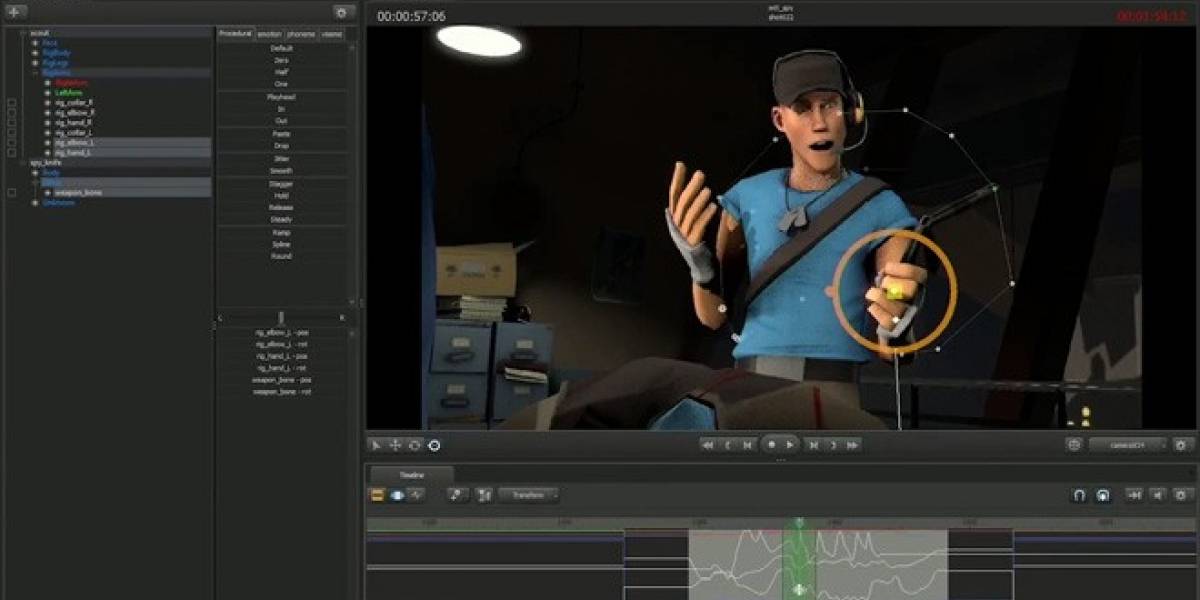Toggle the first snap magnet icon in timeline
The height and width of the screenshot is (600, 1200).
pos(1079,495)
